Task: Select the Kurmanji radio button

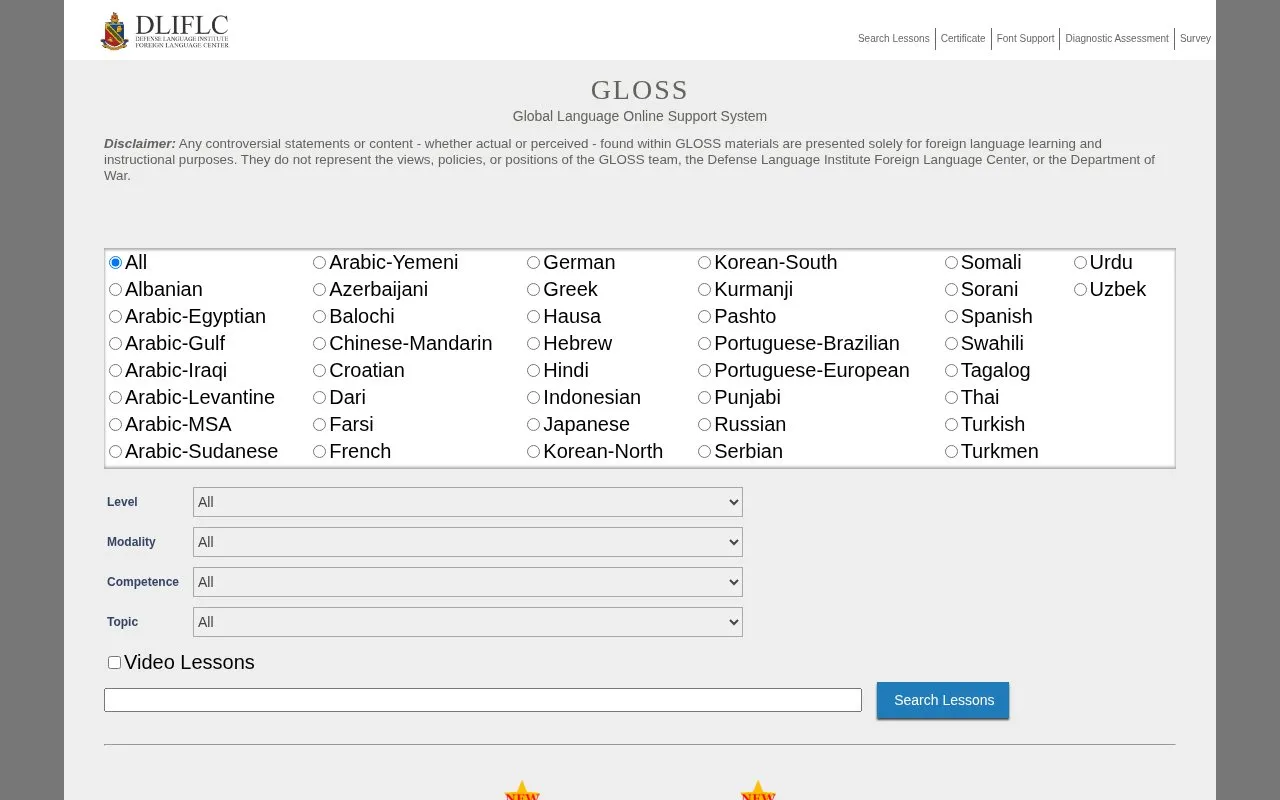Action: point(705,290)
